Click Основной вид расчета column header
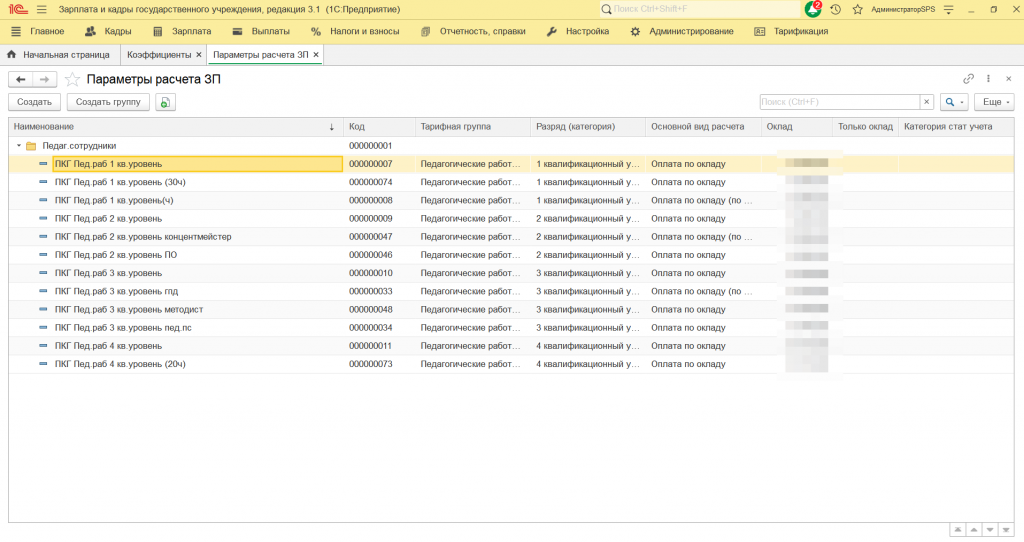This screenshot has width=1024, height=542. tap(703, 127)
